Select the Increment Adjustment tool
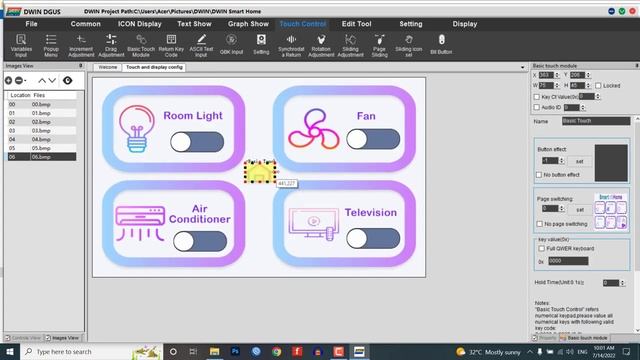The width and height of the screenshot is (640, 360). coord(81,45)
